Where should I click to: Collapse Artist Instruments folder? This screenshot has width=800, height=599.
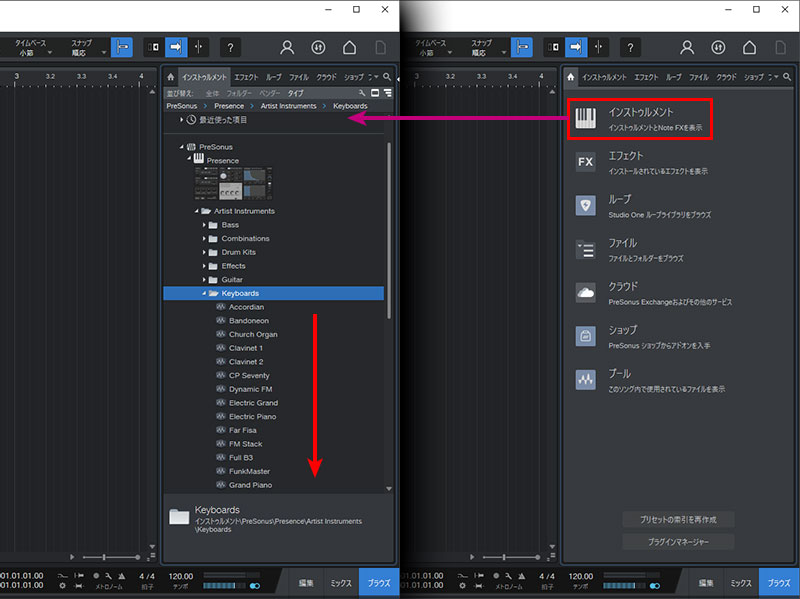[196, 211]
